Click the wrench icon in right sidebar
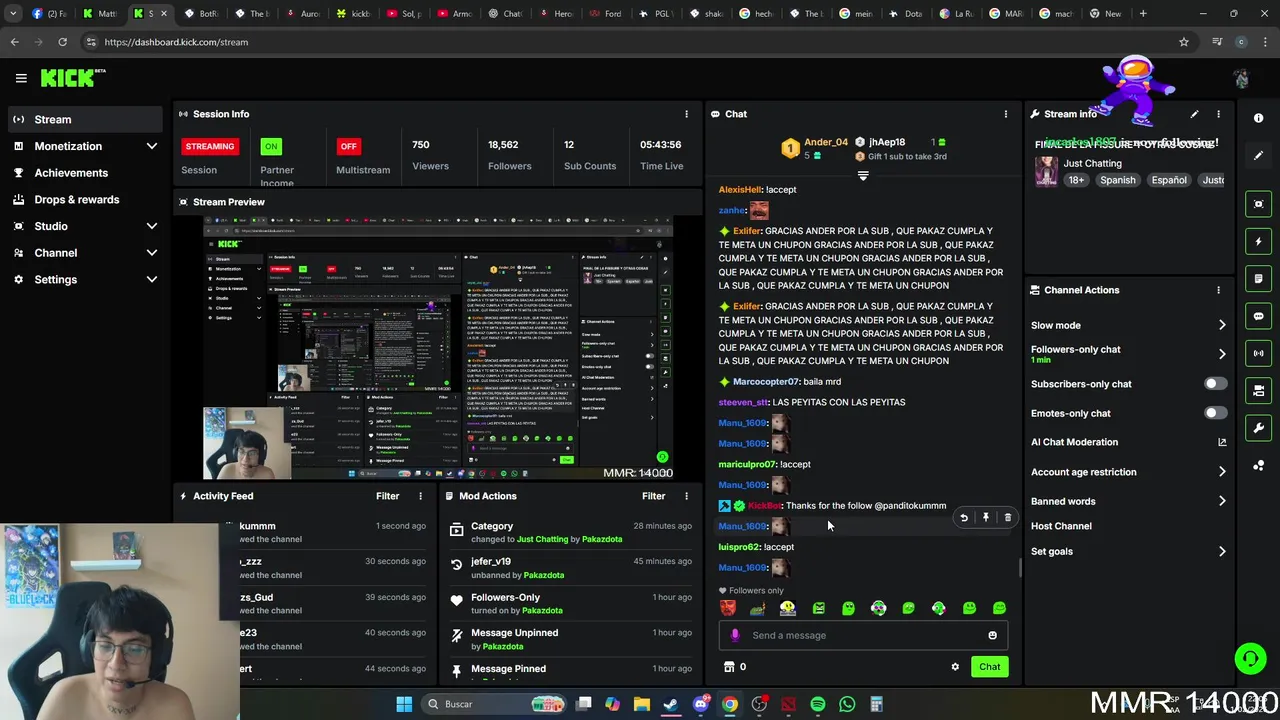The height and width of the screenshot is (720, 1280). (1259, 428)
